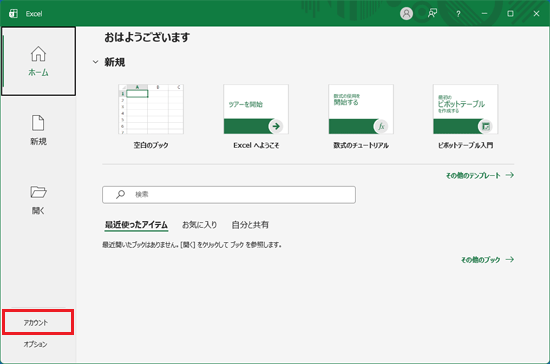The width and height of the screenshot is (550, 364).
Task: Click arrow icon beside その他のブック
Action: tap(510, 259)
